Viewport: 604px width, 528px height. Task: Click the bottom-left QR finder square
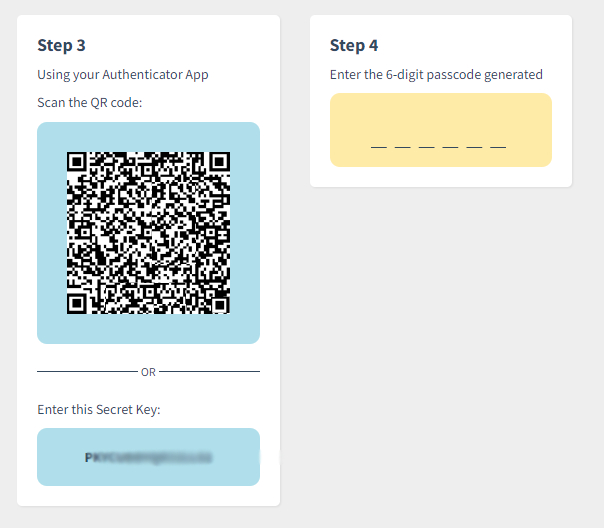77,304
